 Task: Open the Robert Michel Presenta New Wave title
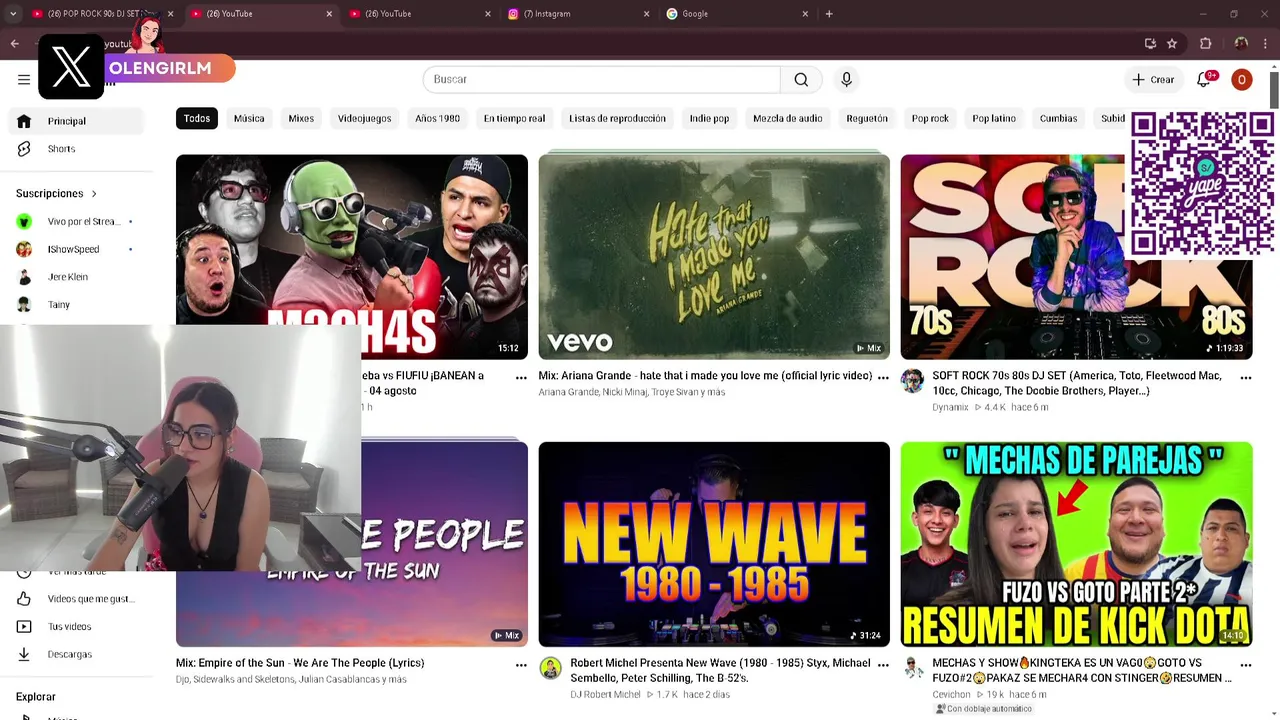pos(720,670)
